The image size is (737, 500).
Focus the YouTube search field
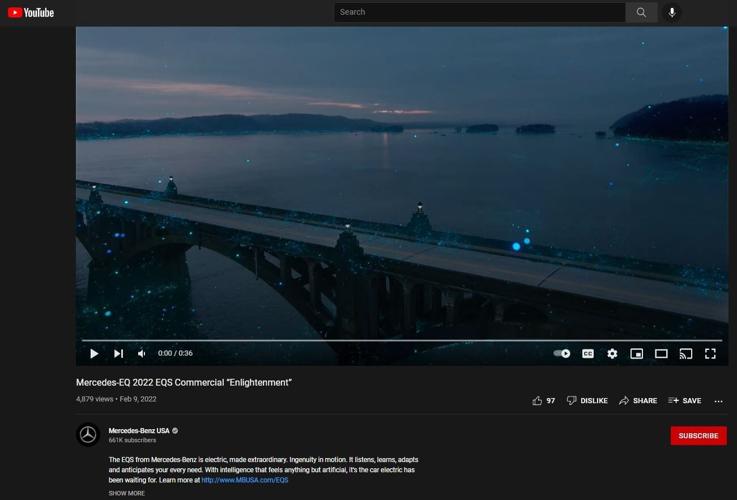478,12
